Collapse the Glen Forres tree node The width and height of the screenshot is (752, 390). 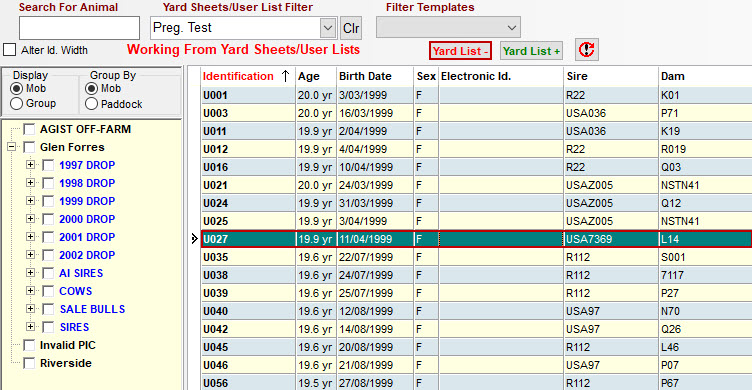click(x=12, y=147)
